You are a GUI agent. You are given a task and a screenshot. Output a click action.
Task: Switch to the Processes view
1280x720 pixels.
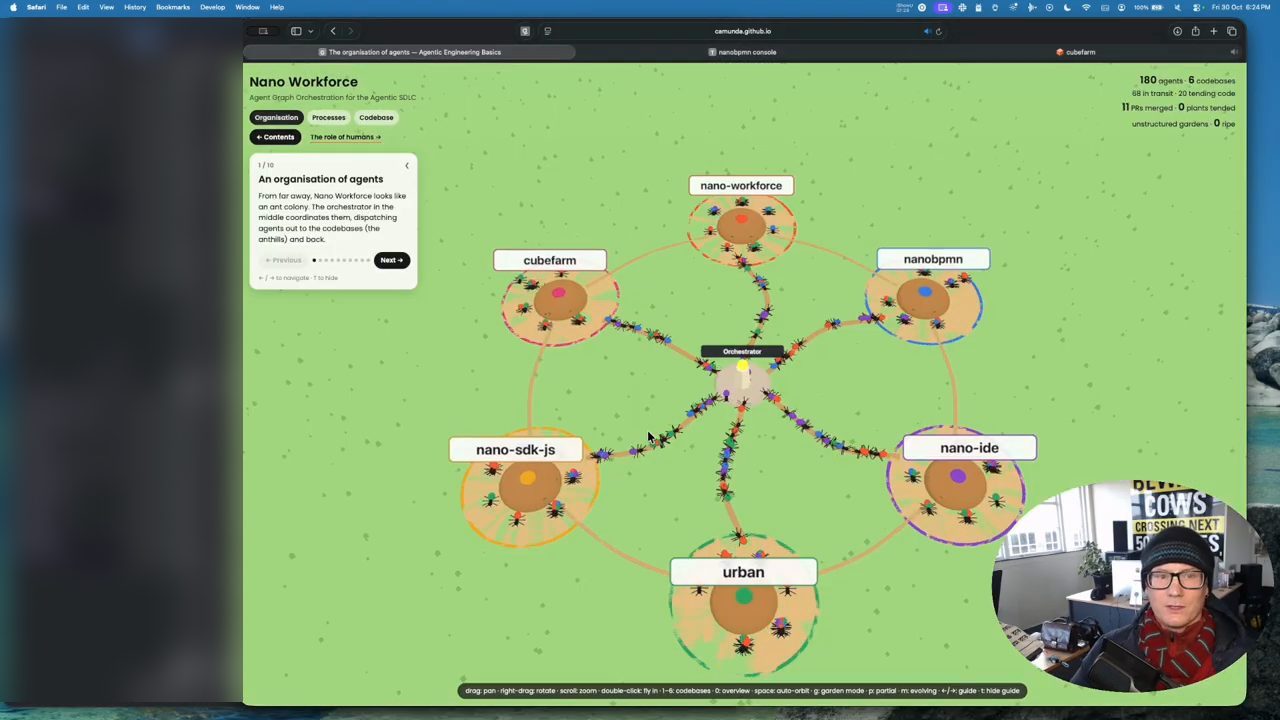[328, 118]
